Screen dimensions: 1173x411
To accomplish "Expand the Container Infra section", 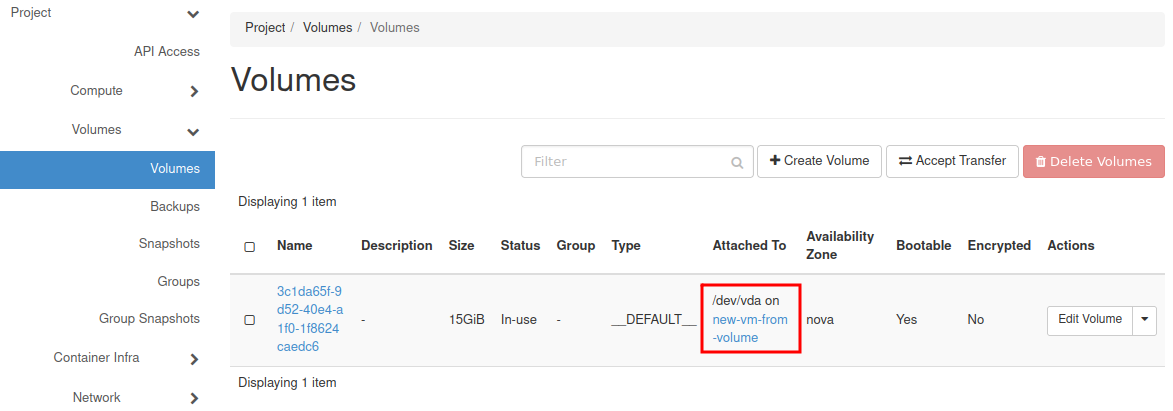I will click(x=193, y=359).
